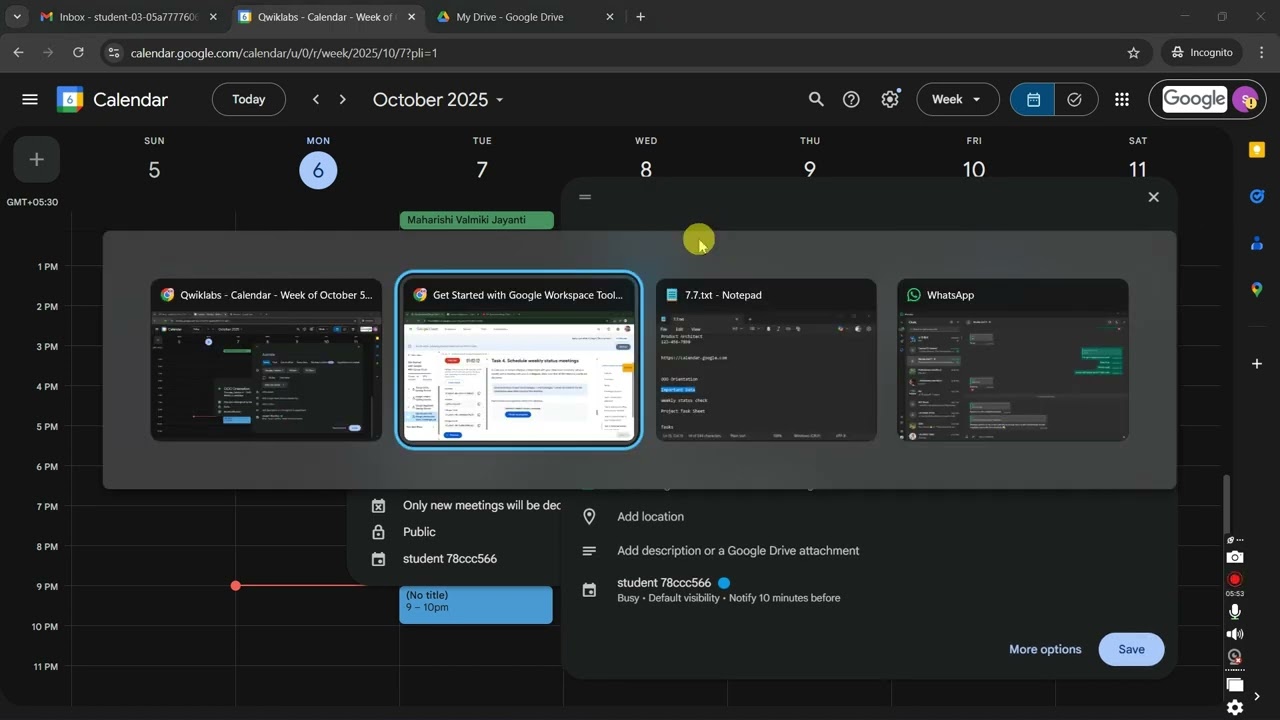Close the event quick-create dialog

click(x=1153, y=197)
